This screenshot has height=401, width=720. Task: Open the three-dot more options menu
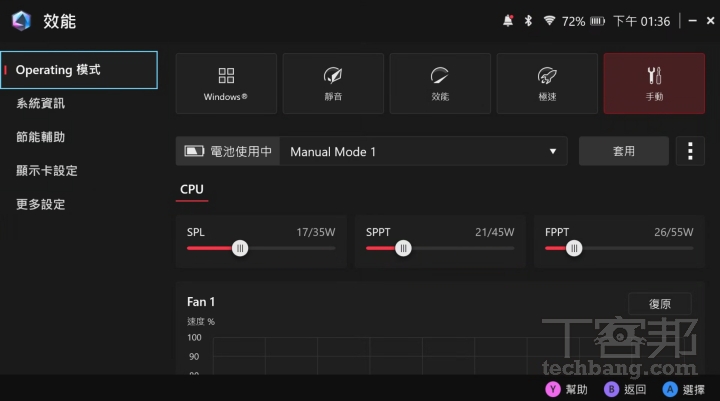(690, 151)
